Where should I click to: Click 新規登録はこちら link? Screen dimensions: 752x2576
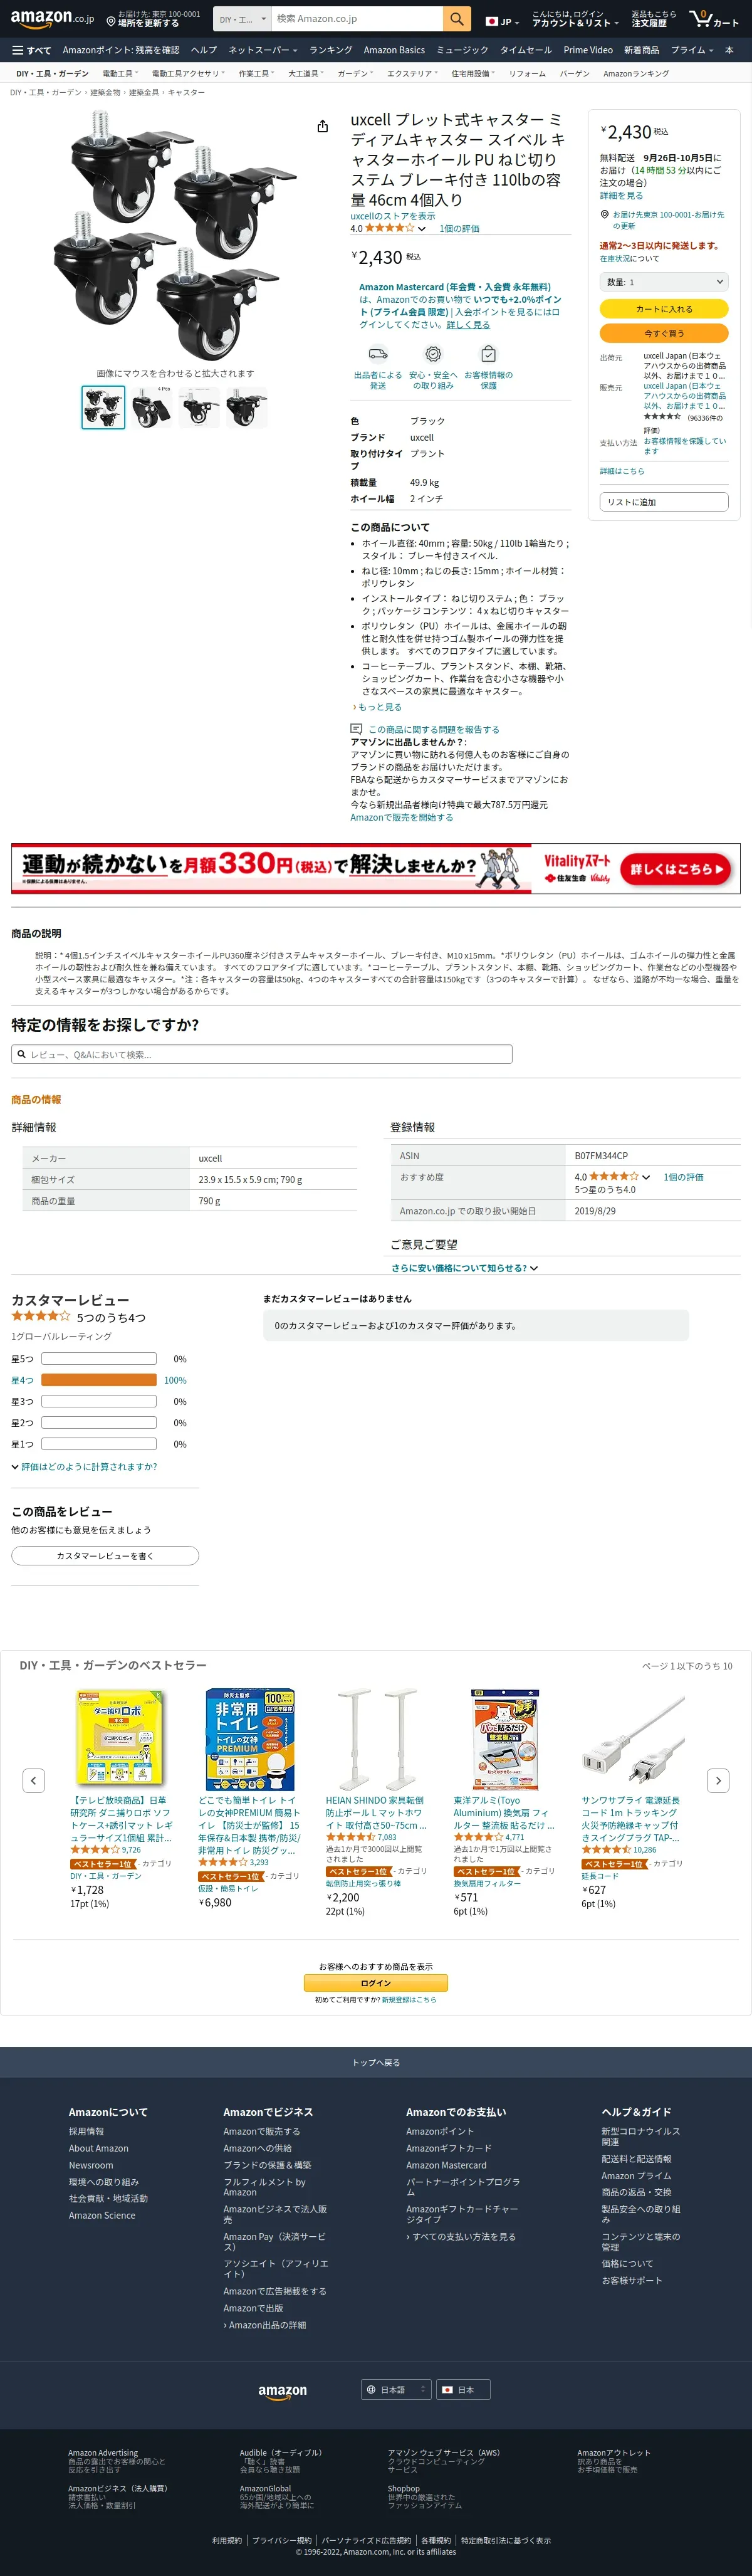pos(409,2000)
